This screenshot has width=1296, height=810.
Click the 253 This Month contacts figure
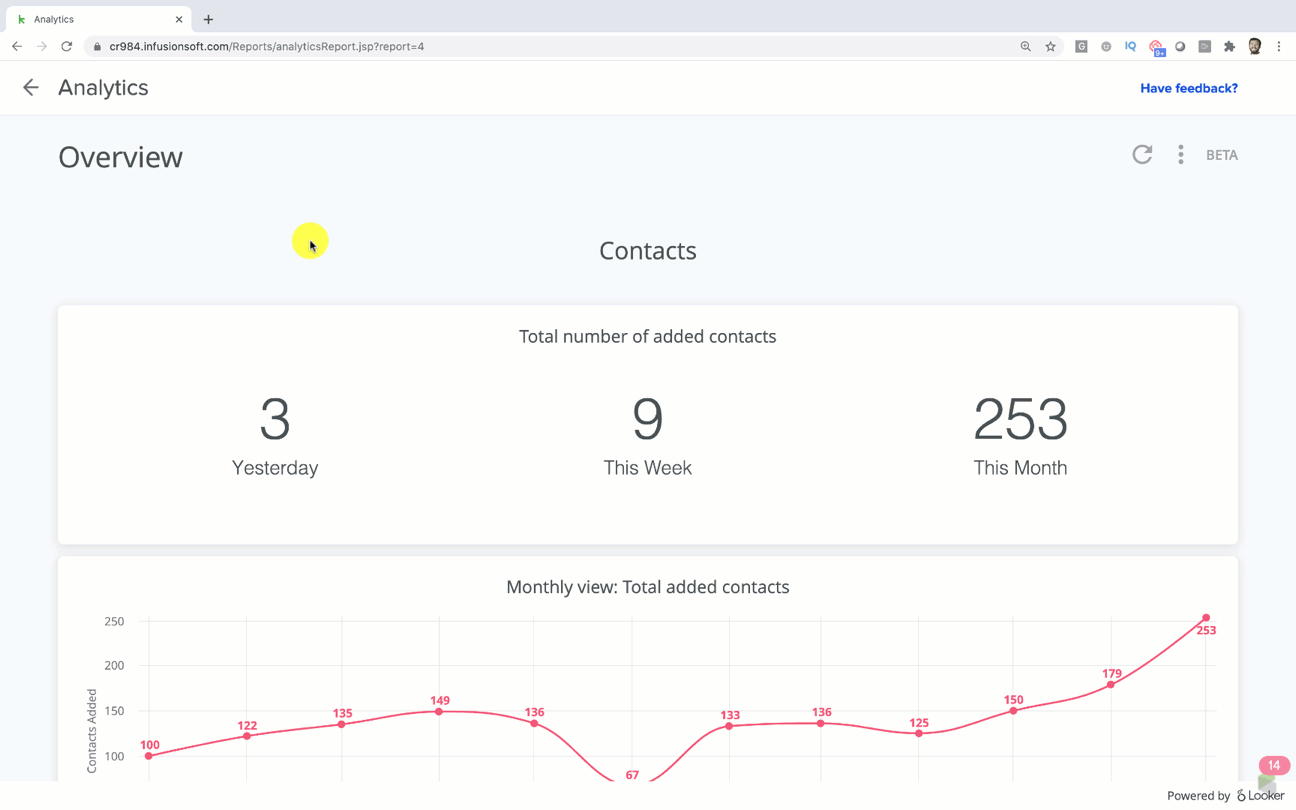(x=1020, y=419)
